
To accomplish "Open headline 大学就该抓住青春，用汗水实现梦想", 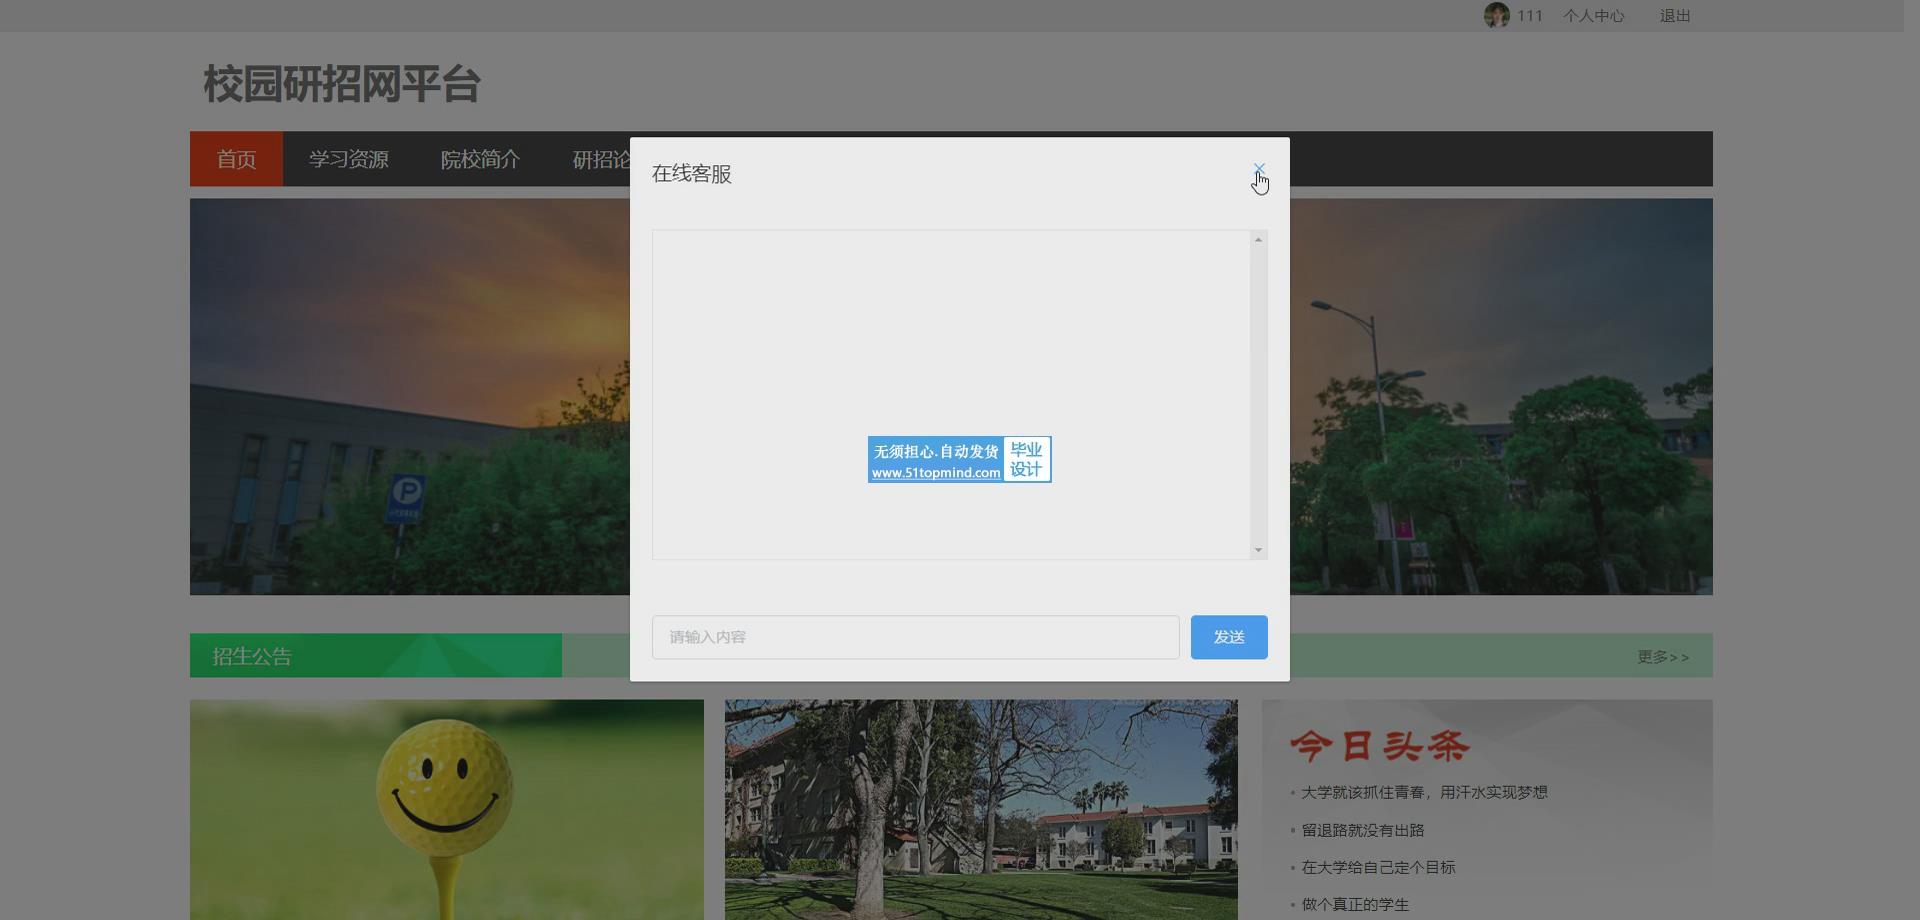I will 1424,792.
